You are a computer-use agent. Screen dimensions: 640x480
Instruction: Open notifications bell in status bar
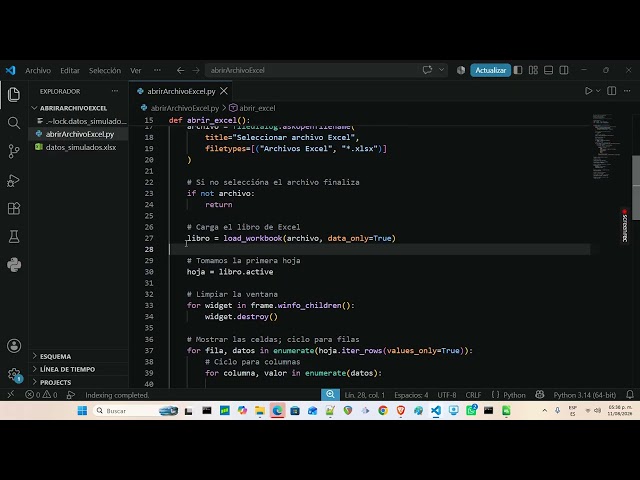[630, 395]
